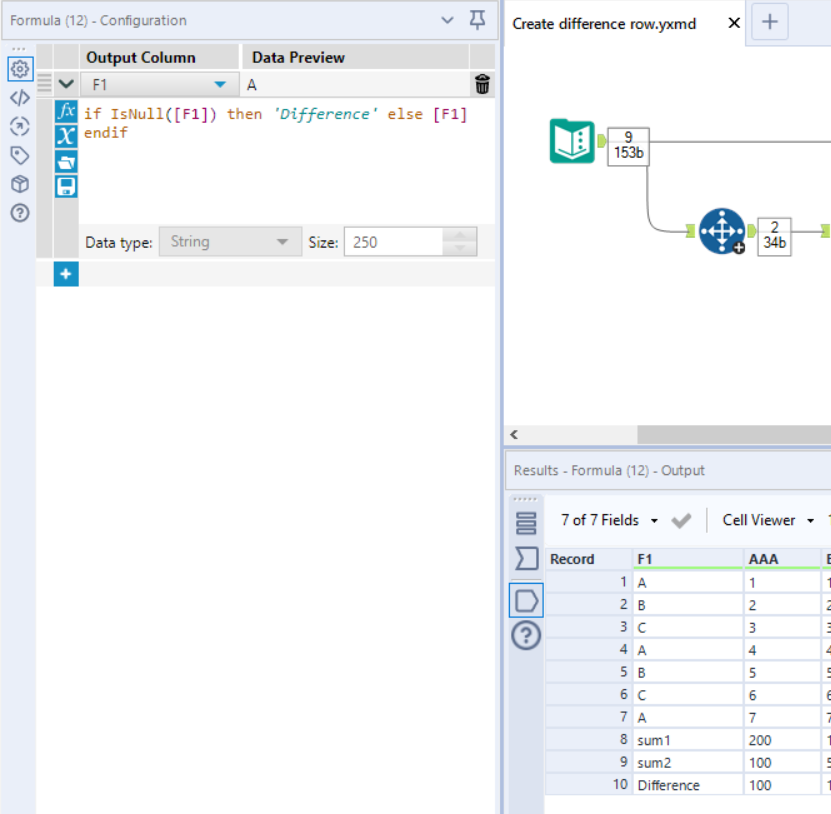Click the Help icon in the Results panel
Image resolution: width=831 pixels, height=814 pixels.
coord(526,634)
